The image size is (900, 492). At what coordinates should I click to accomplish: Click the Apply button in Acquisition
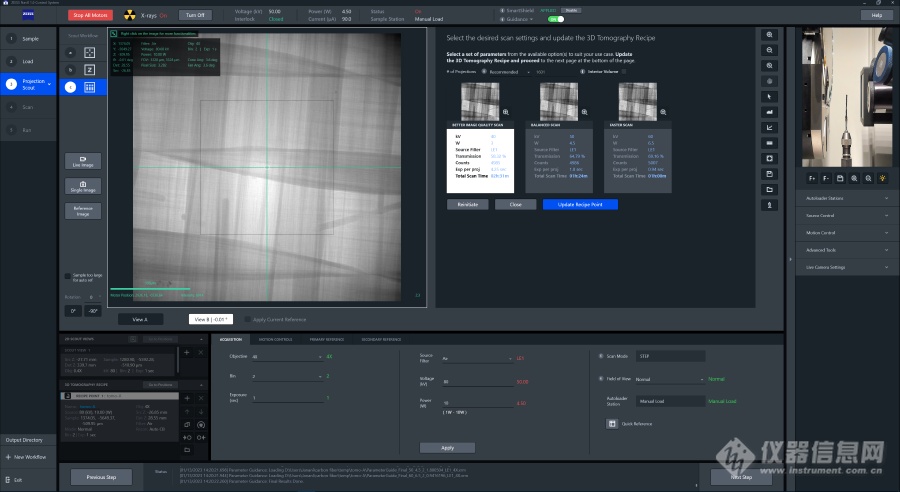tap(447, 448)
